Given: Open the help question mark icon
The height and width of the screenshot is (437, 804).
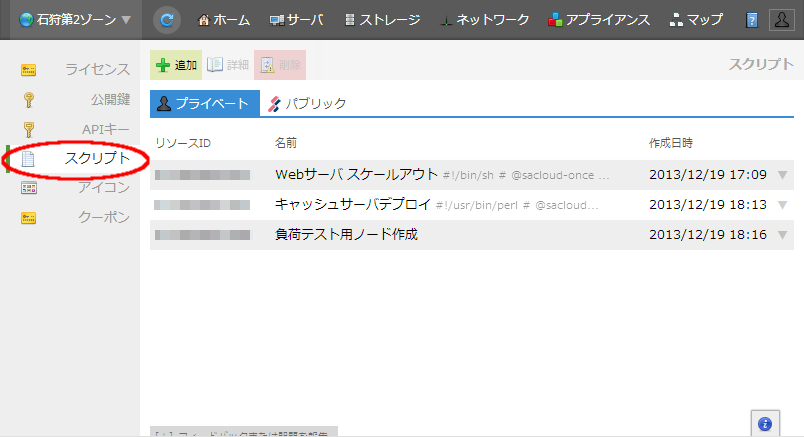Looking at the screenshot, I should (x=752, y=20).
